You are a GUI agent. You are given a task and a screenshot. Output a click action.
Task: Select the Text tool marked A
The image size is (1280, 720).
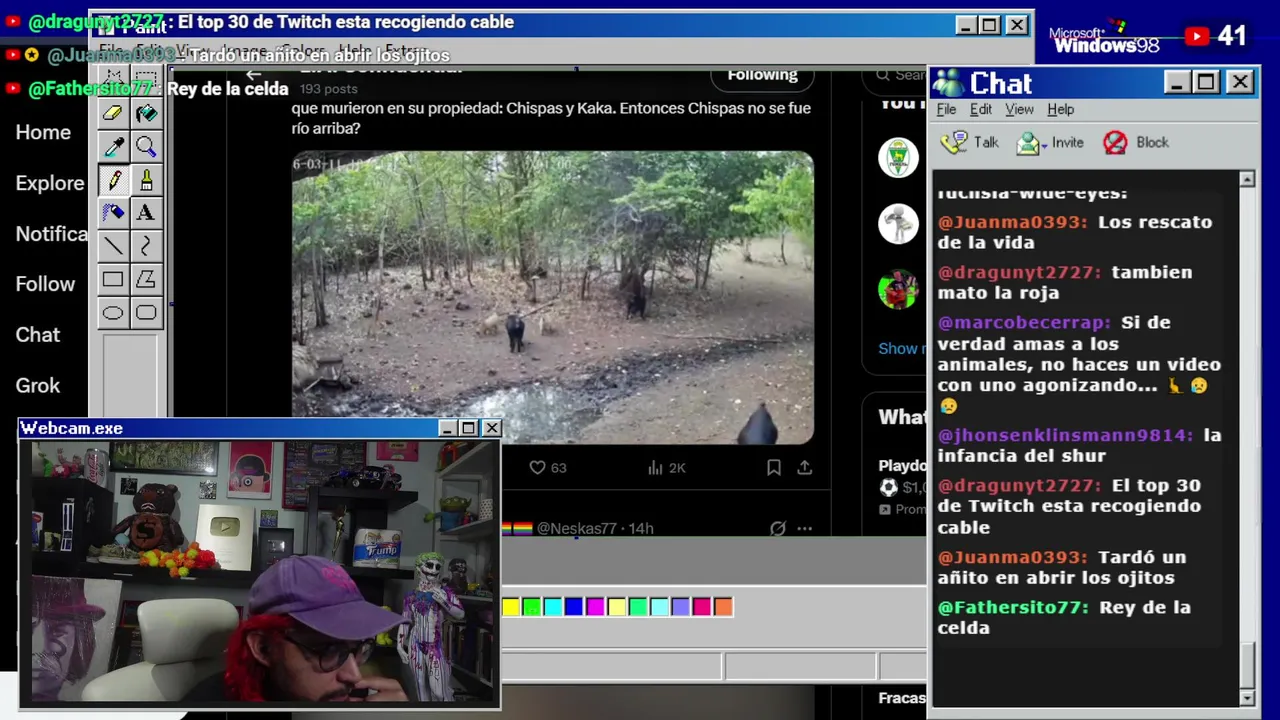pos(146,213)
